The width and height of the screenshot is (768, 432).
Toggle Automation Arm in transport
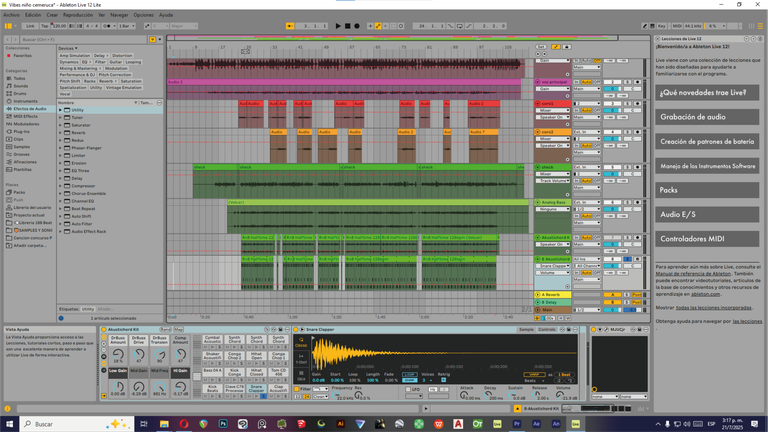coord(378,26)
